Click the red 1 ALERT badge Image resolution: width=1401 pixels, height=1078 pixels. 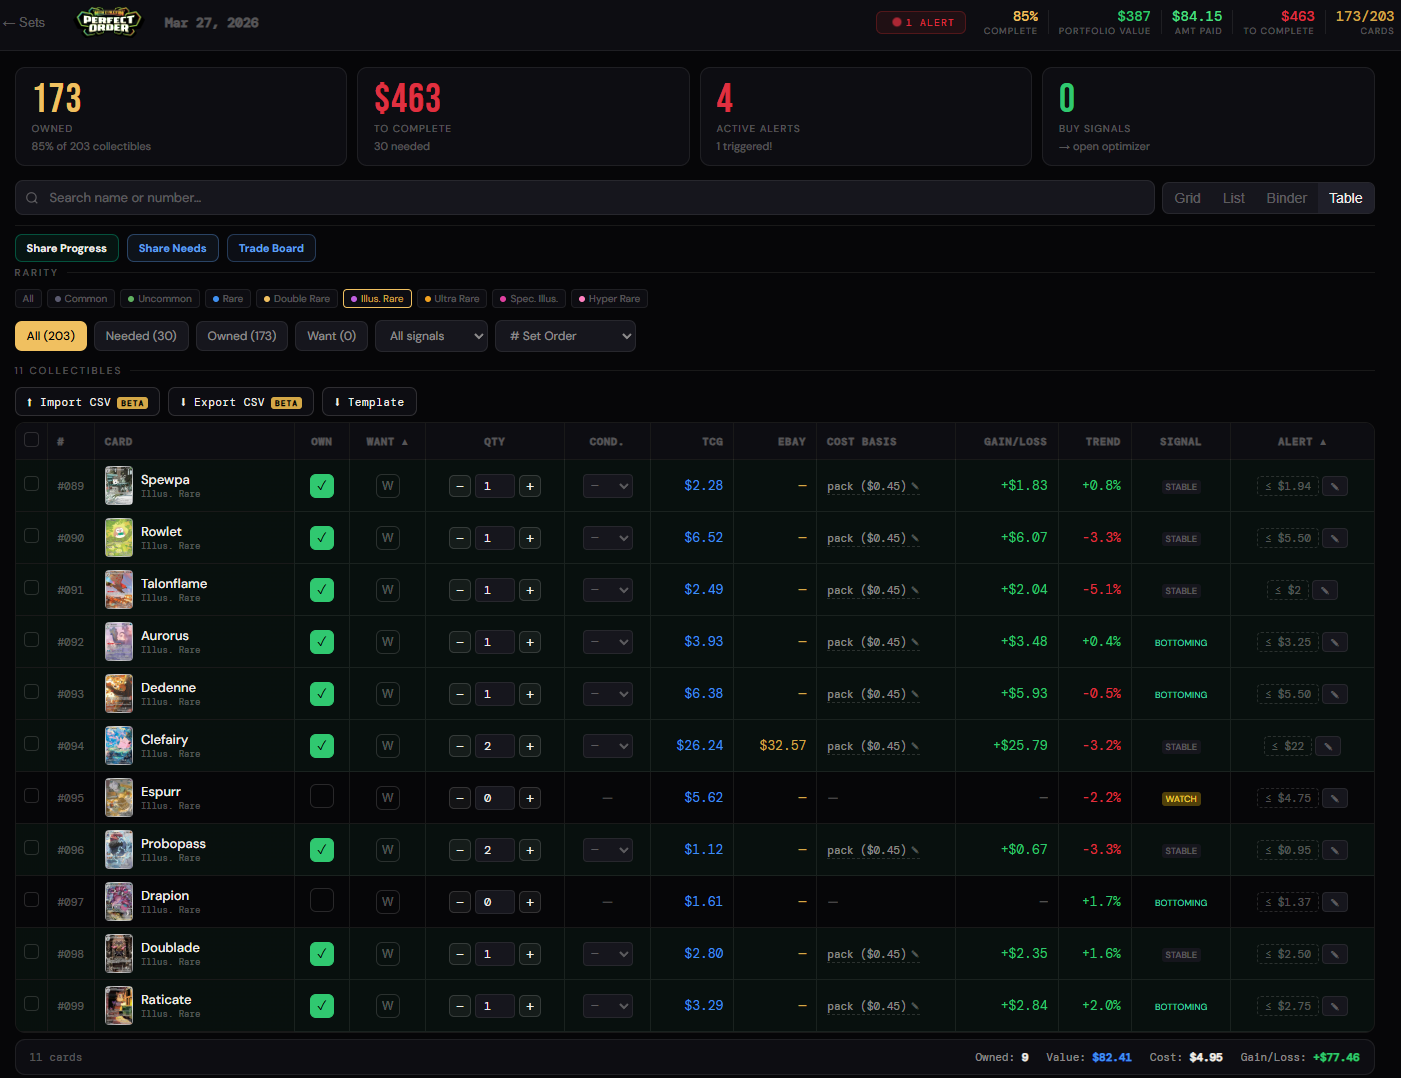pos(921,22)
